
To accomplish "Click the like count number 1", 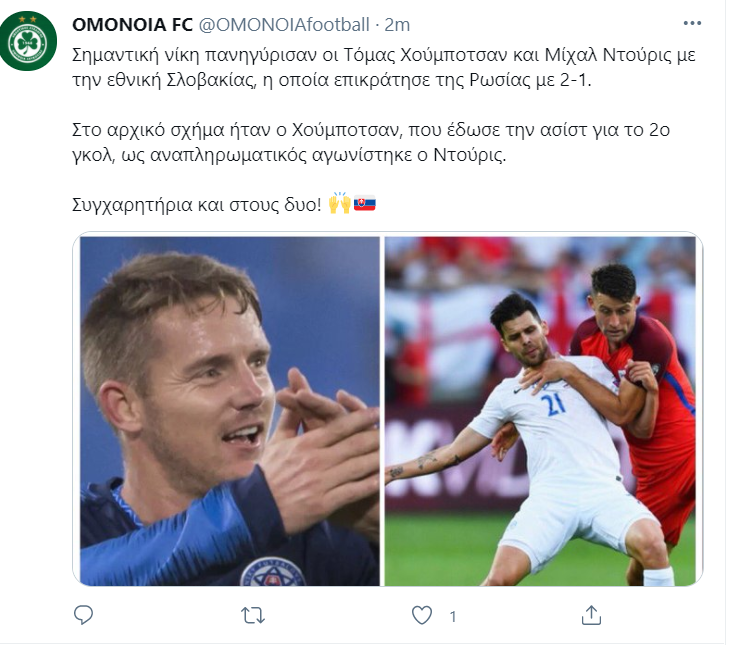I will [x=452, y=616].
